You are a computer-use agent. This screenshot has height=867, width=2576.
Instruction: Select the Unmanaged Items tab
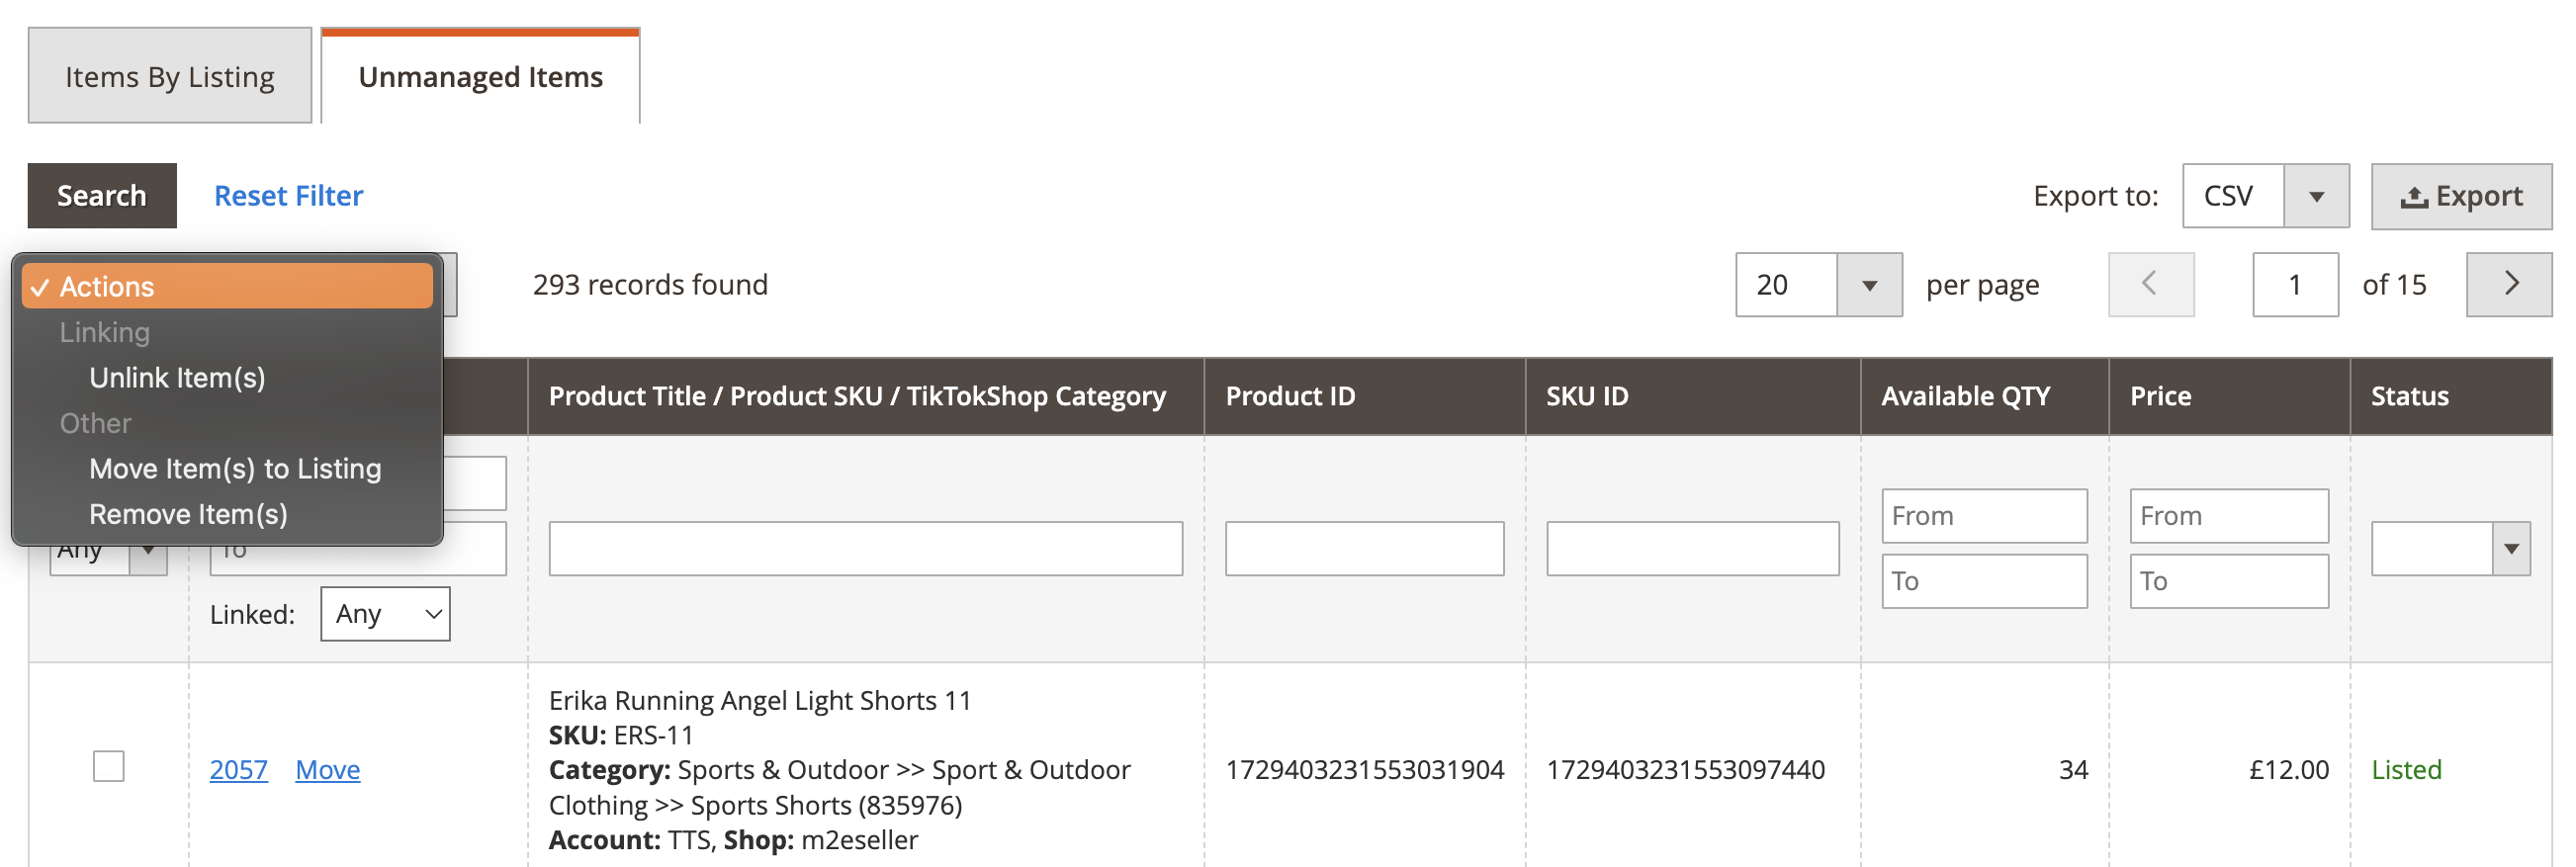tap(480, 77)
